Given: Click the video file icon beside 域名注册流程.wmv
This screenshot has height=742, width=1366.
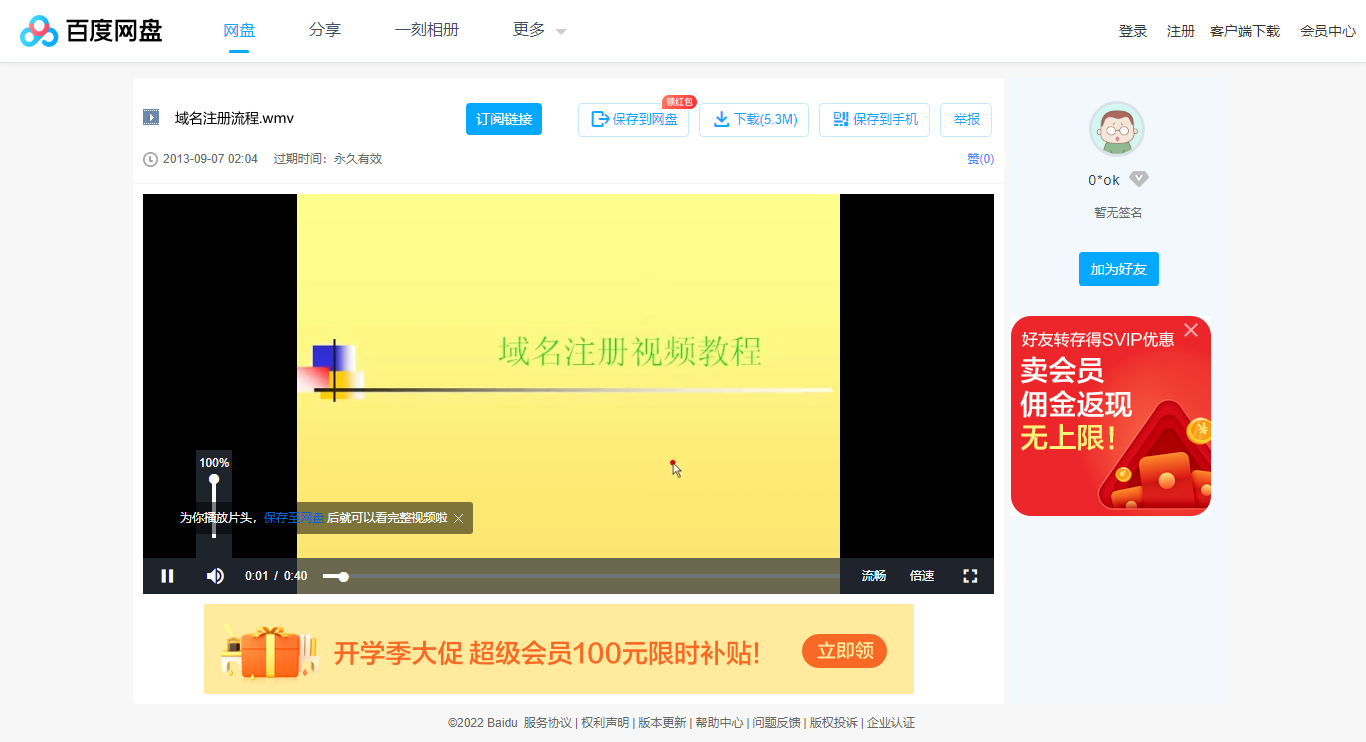Looking at the screenshot, I should [x=150, y=117].
